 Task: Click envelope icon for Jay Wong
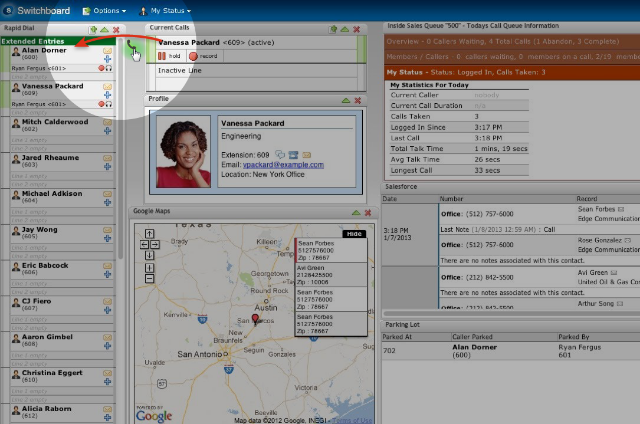point(107,230)
